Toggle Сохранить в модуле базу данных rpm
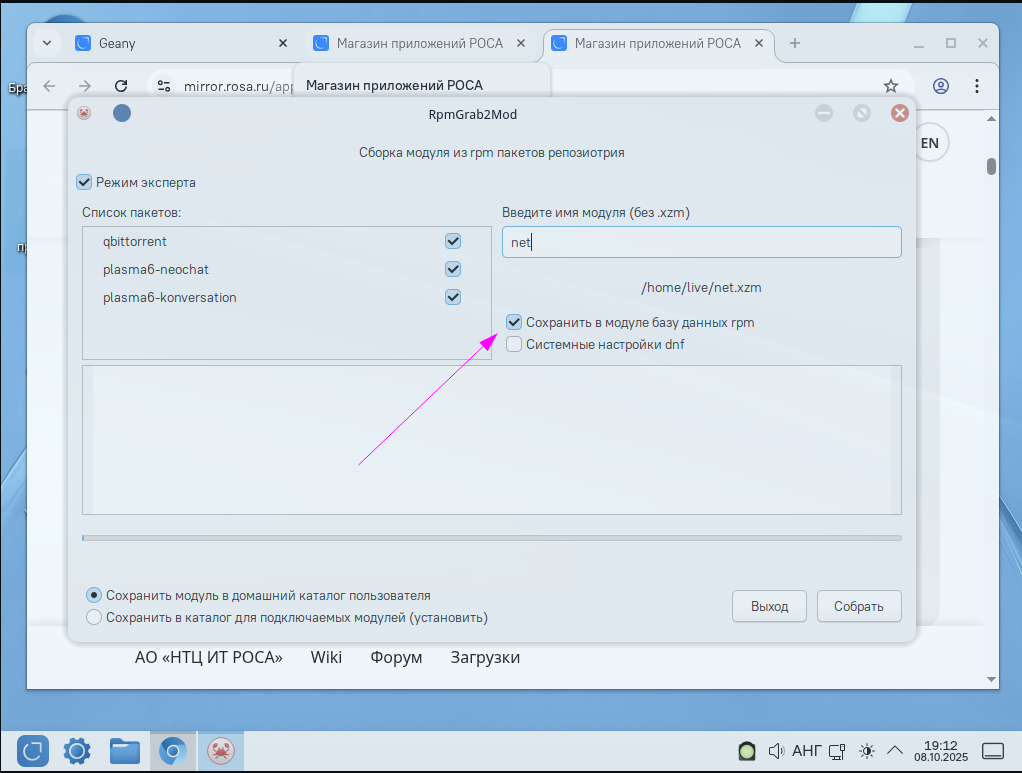 [x=514, y=322]
